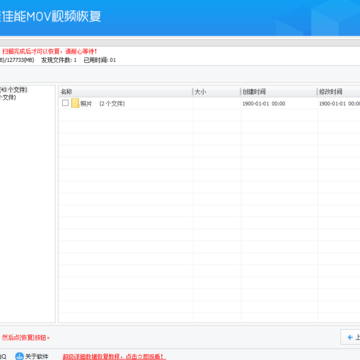Select the 照片 (2 个文件) row name

[103, 104]
